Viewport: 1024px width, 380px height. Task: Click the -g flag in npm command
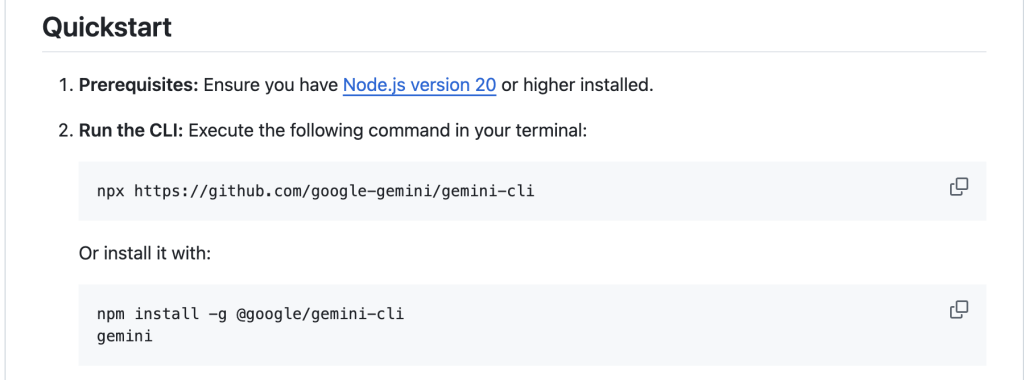217,314
